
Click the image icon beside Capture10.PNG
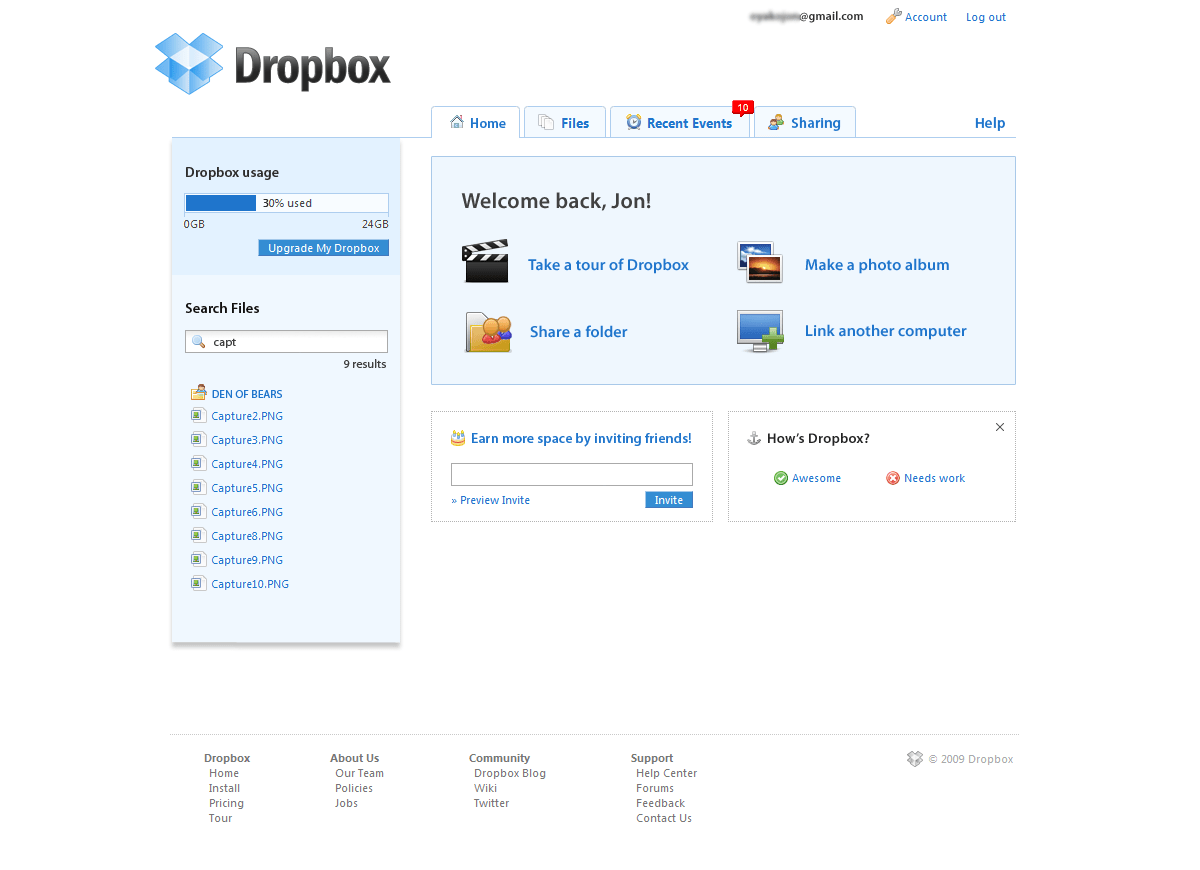point(198,583)
